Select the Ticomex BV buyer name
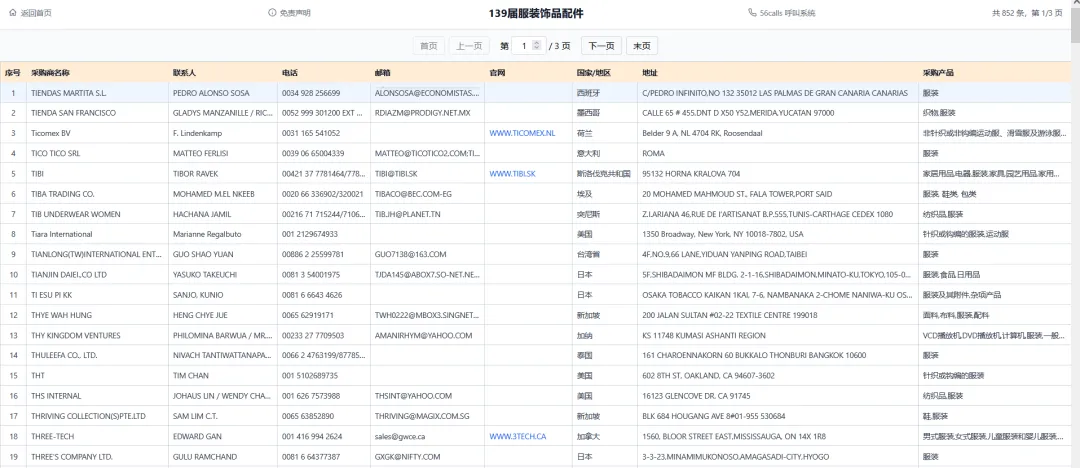The image size is (1080, 468). click(51, 133)
